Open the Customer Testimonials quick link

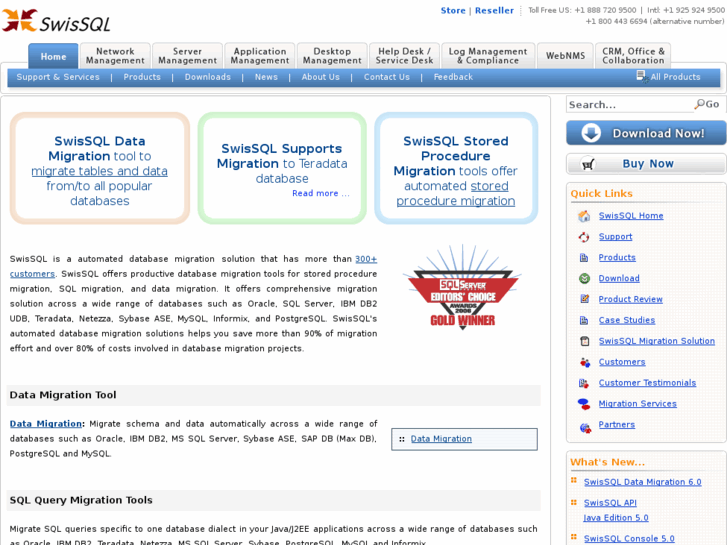tap(647, 383)
